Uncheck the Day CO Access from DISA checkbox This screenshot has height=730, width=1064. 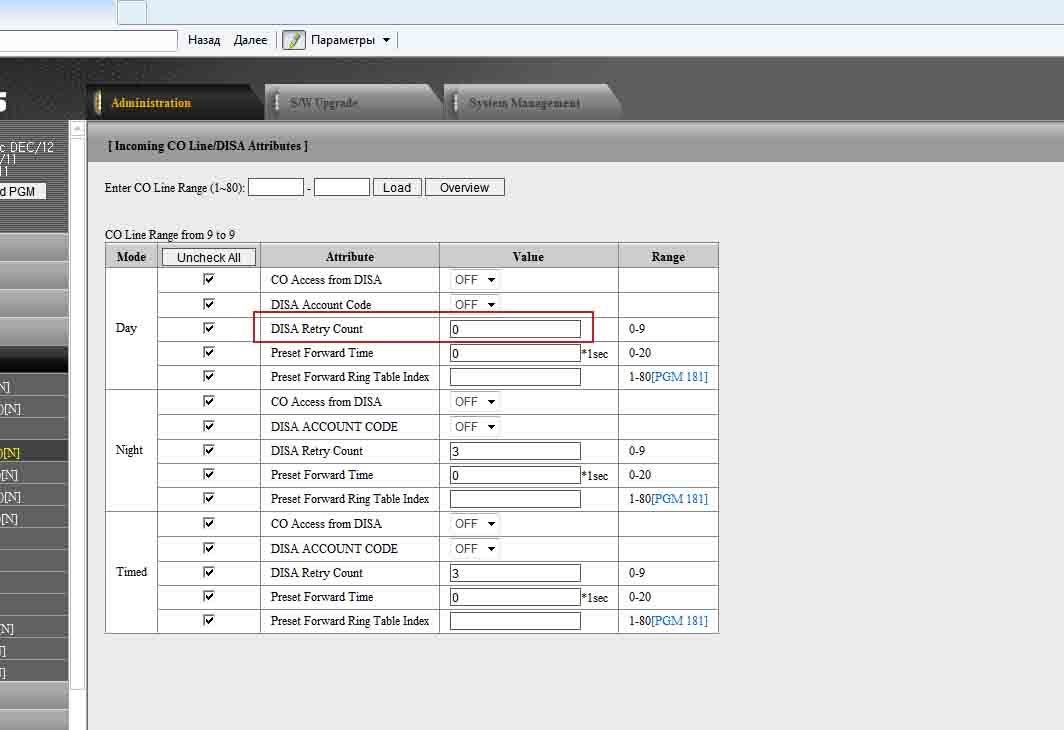[x=209, y=280]
